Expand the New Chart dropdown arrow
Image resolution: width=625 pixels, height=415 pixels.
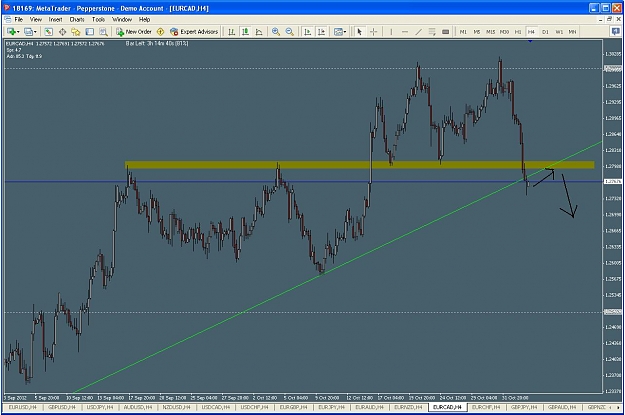pos(18,32)
